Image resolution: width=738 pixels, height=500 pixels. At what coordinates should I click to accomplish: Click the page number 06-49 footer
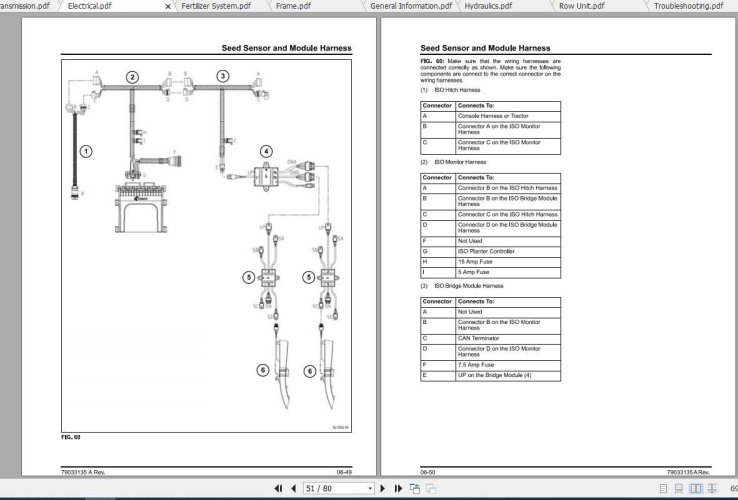[344, 472]
